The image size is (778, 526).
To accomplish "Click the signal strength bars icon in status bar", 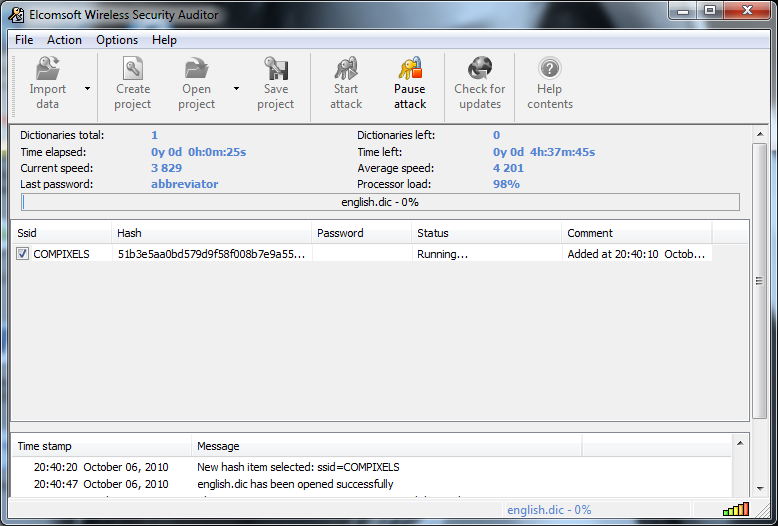I will pyautogui.click(x=736, y=509).
